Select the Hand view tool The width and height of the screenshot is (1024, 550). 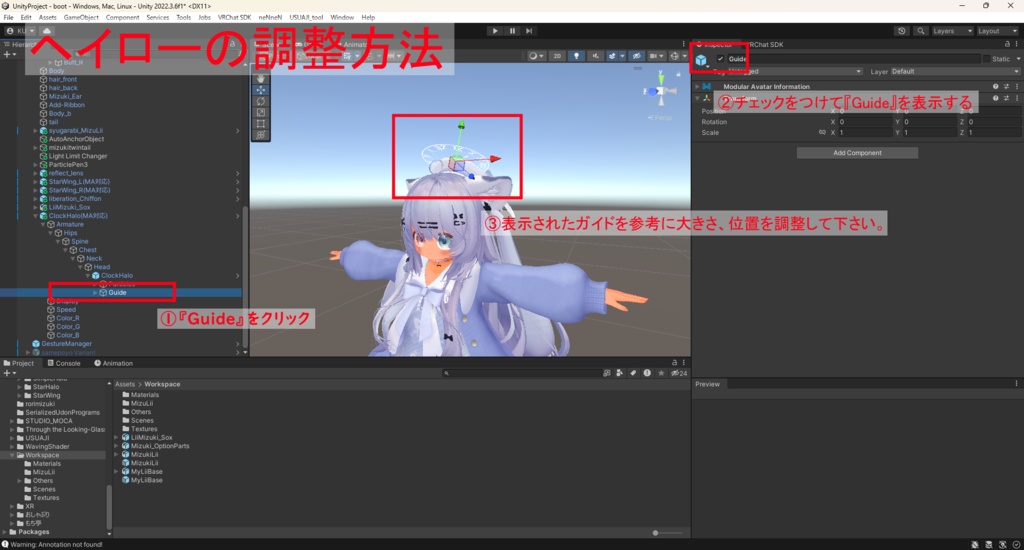coord(261,78)
